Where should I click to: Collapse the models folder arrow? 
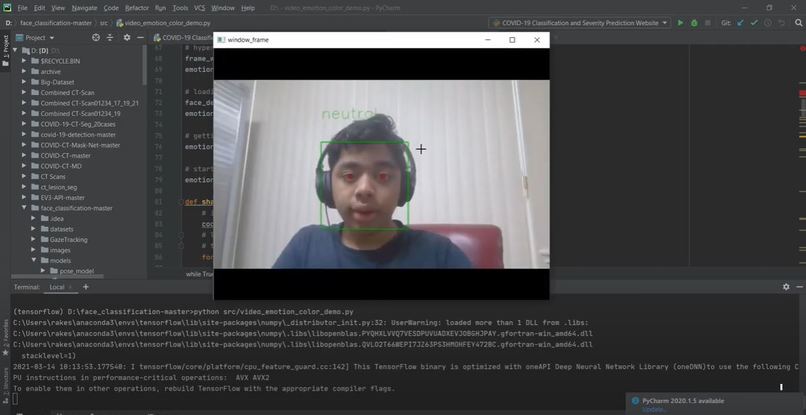click(x=34, y=260)
